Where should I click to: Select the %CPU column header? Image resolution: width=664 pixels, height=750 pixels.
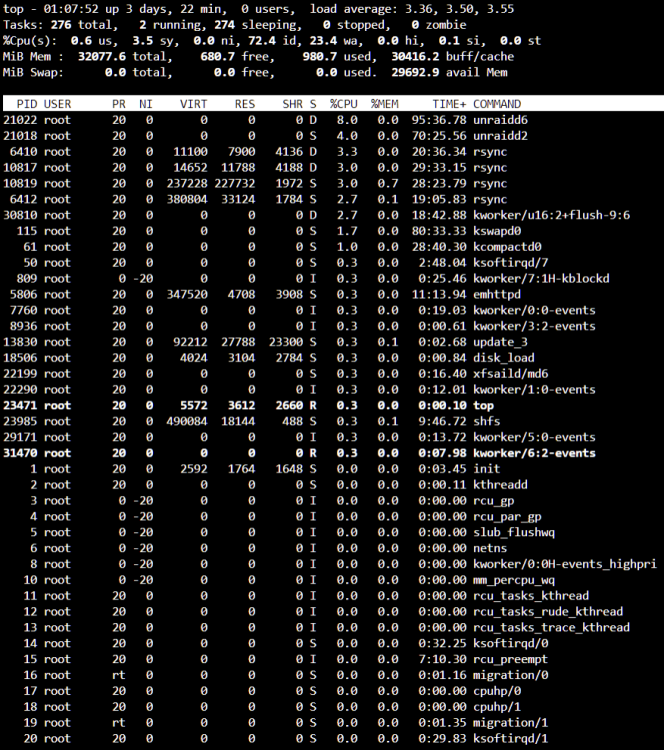click(x=343, y=104)
